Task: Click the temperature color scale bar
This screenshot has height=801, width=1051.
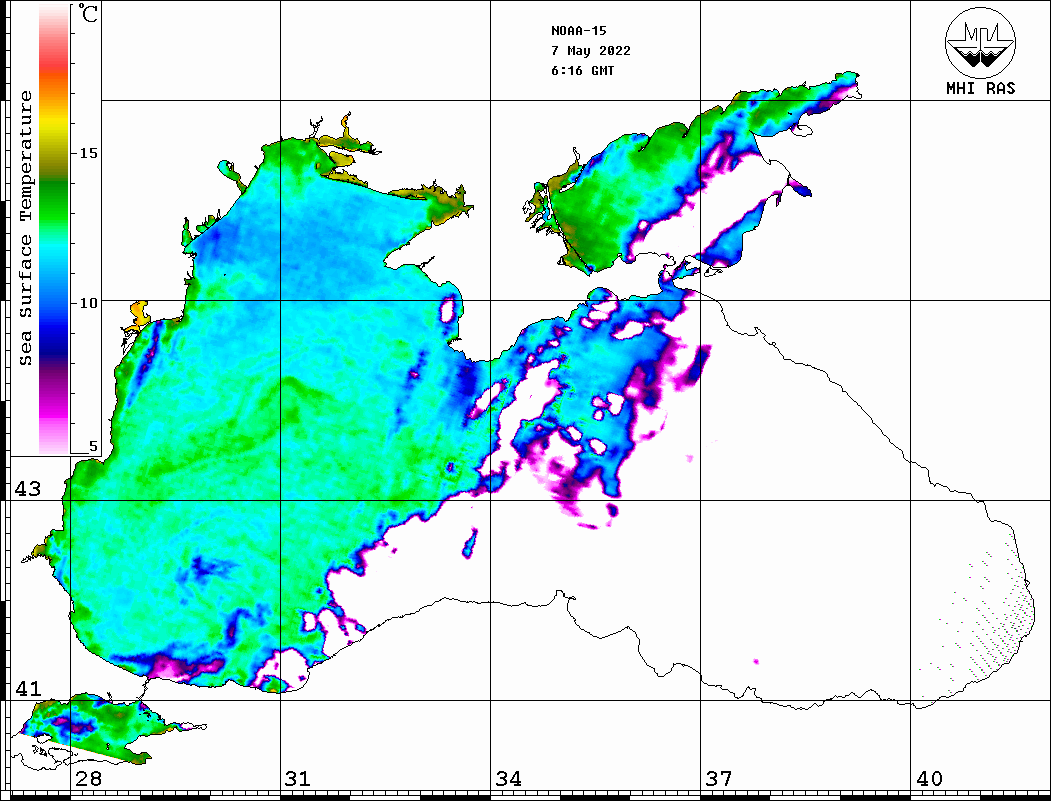Action: pyautogui.click(x=54, y=229)
